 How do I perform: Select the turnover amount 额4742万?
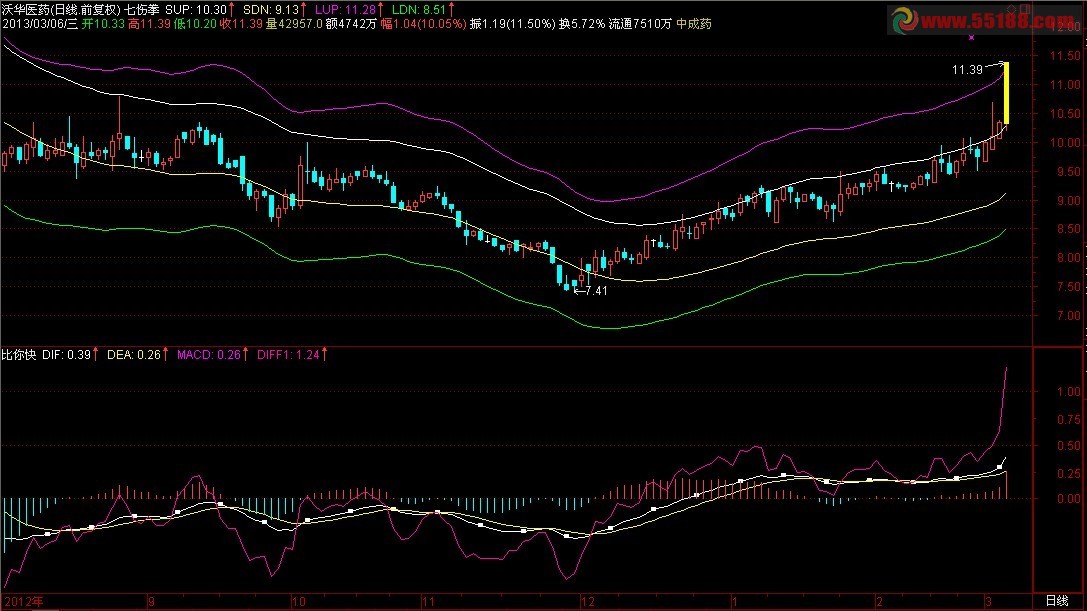(x=351, y=24)
